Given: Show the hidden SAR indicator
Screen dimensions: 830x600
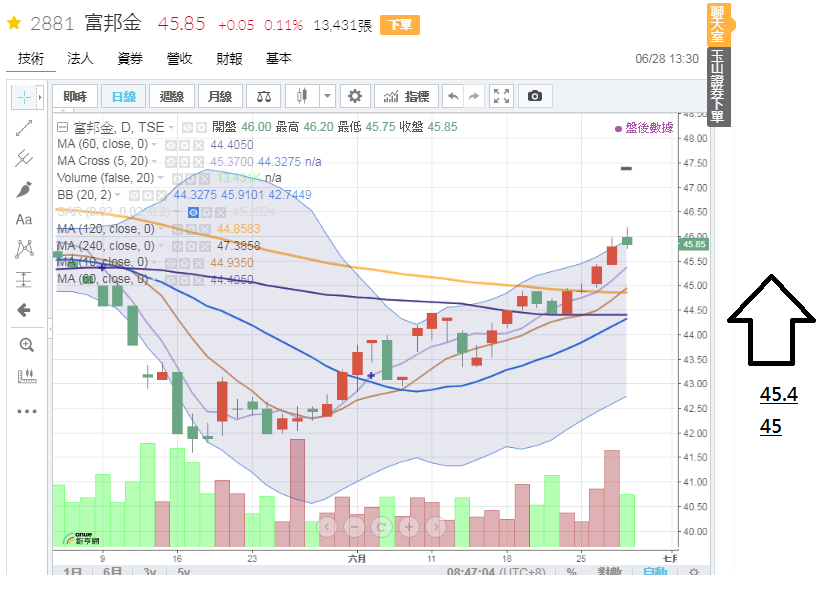Looking at the screenshot, I should point(193,212).
